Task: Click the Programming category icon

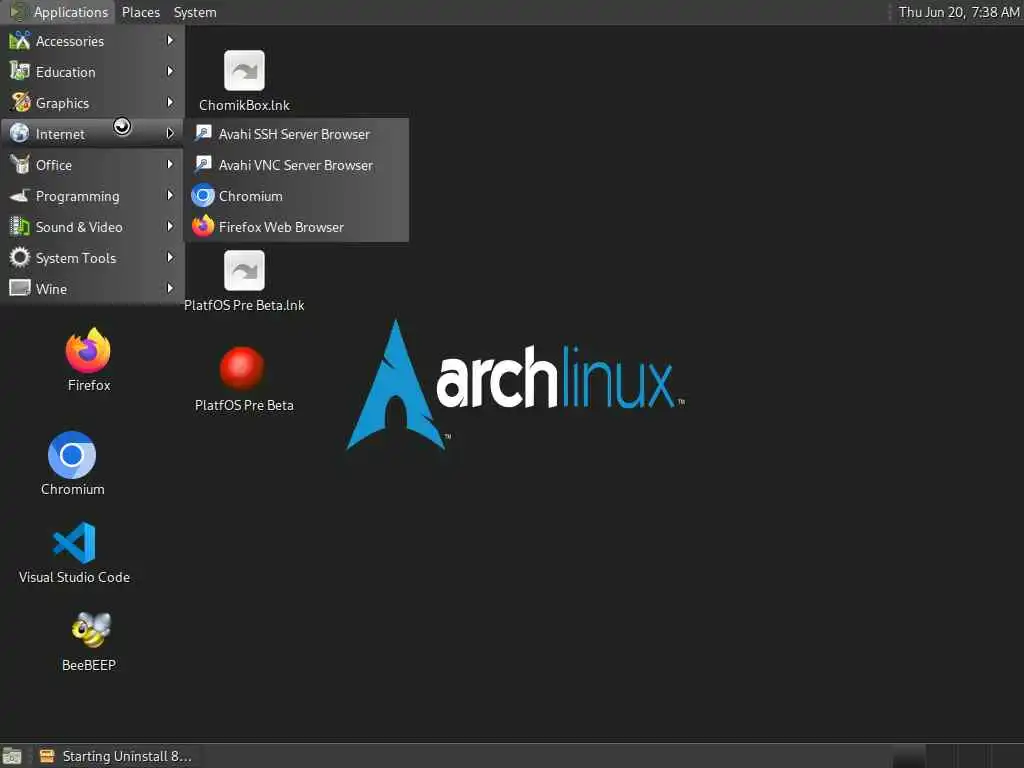Action: click(x=20, y=195)
